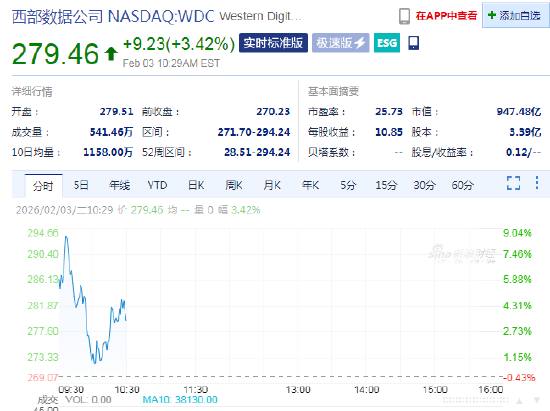Click the 成交 VOL: 0.00 label

tap(74, 399)
